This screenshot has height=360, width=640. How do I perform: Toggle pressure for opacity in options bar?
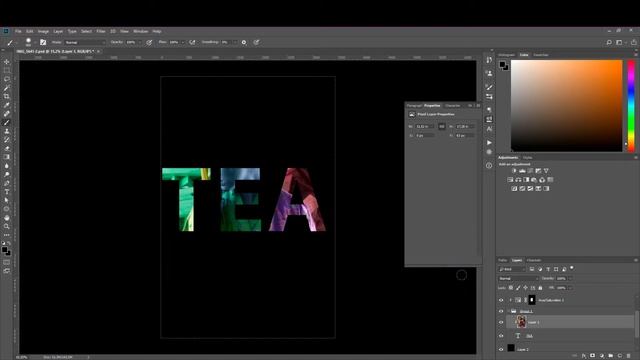[149, 42]
